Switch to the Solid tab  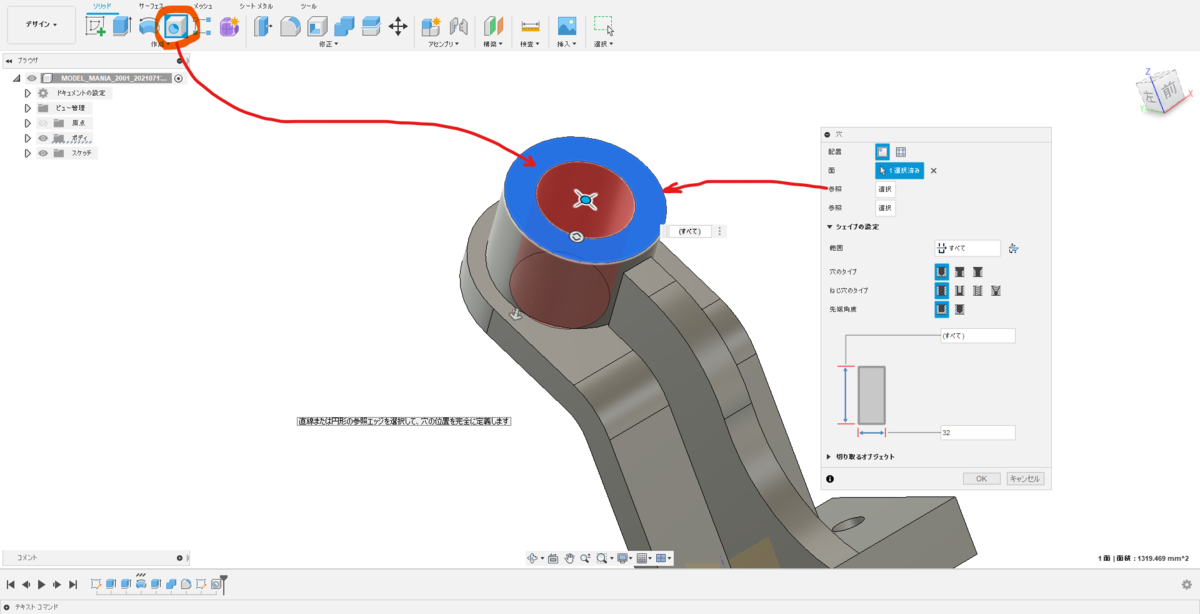pyautogui.click(x=102, y=6)
